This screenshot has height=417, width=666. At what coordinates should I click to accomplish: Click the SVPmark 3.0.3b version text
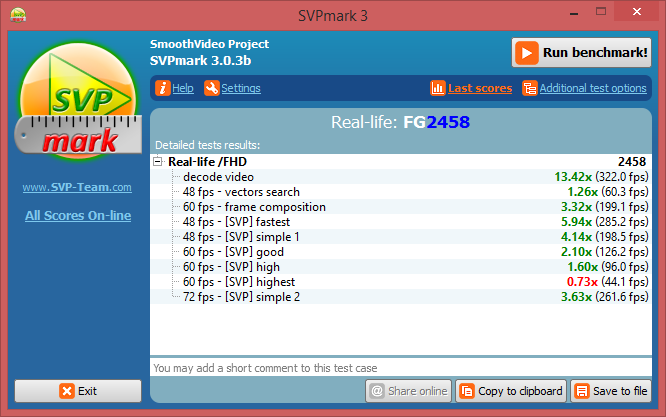pyautogui.click(x=200, y=61)
